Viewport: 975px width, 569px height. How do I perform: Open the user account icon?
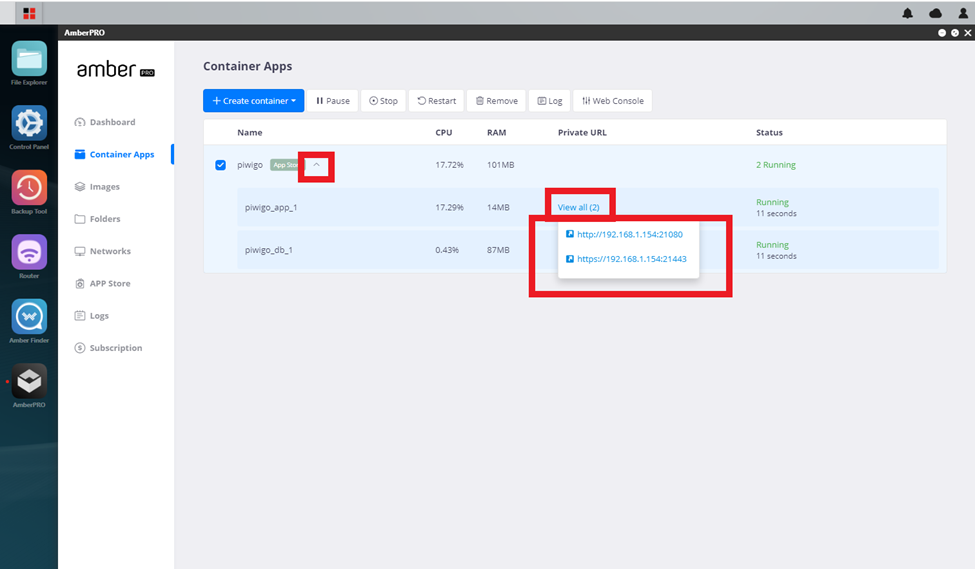coord(963,13)
